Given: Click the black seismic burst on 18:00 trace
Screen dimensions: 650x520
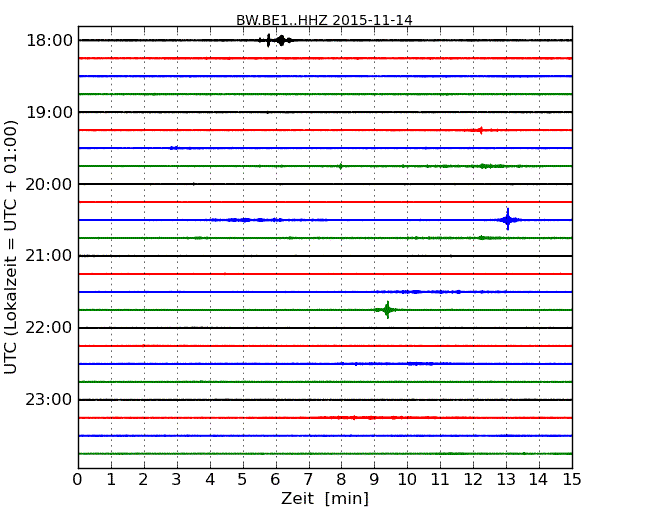Looking at the screenshot, I should click(276, 40).
